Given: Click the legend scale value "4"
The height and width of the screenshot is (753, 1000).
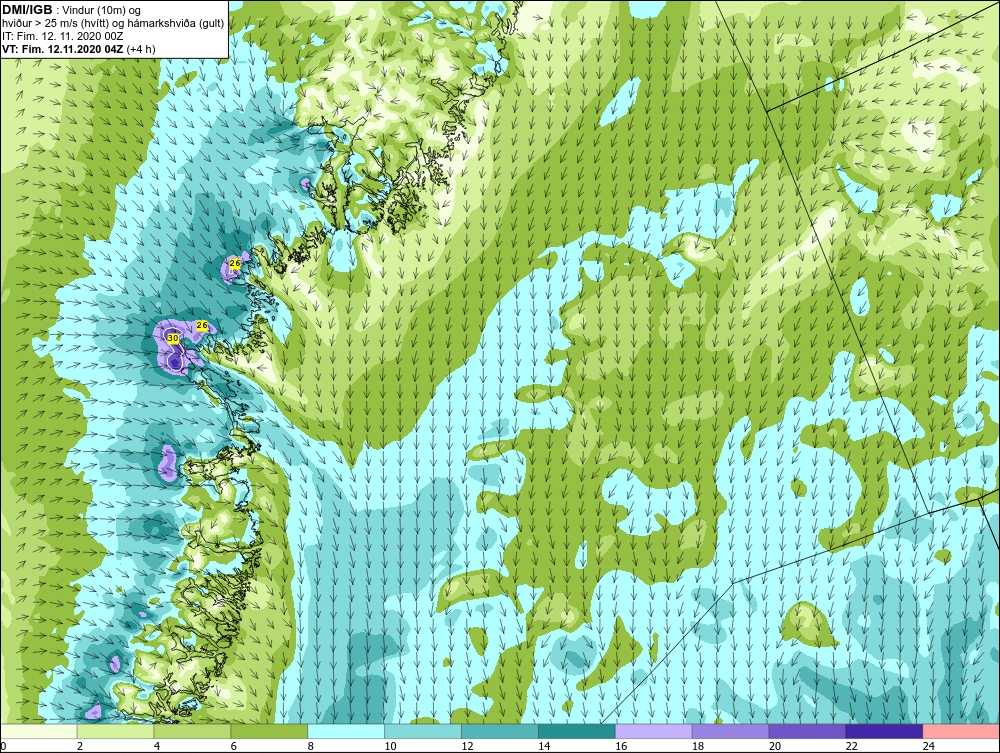Looking at the screenshot, I should (156, 746).
